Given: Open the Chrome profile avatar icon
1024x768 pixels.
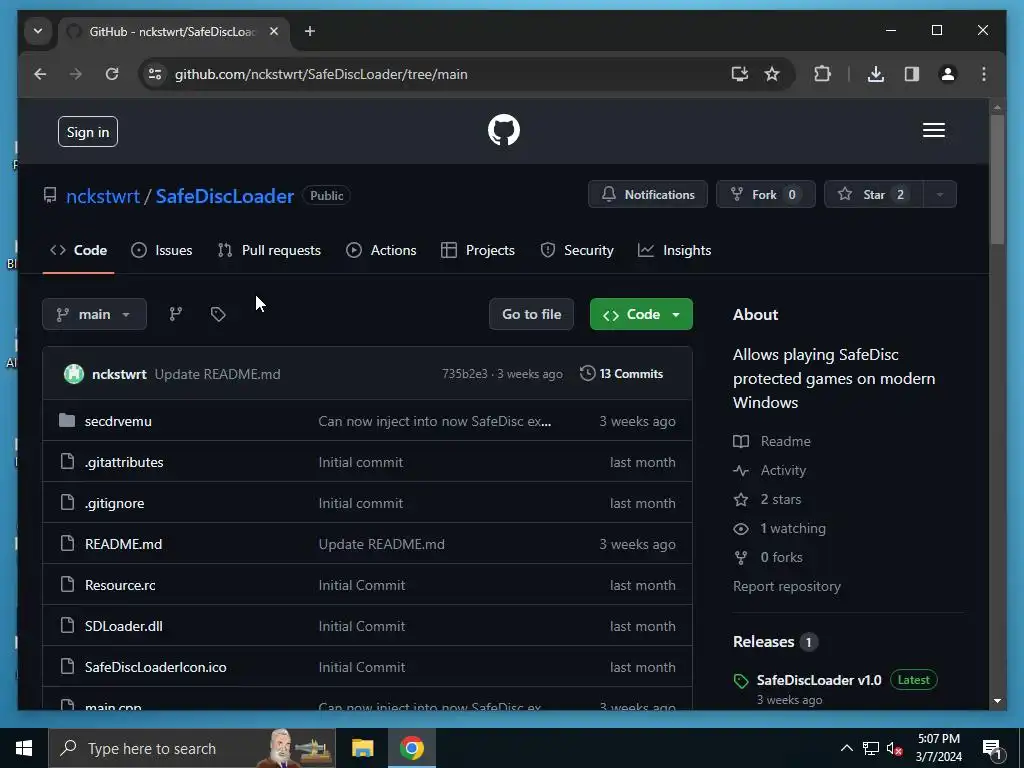Looking at the screenshot, I should pos(948,74).
